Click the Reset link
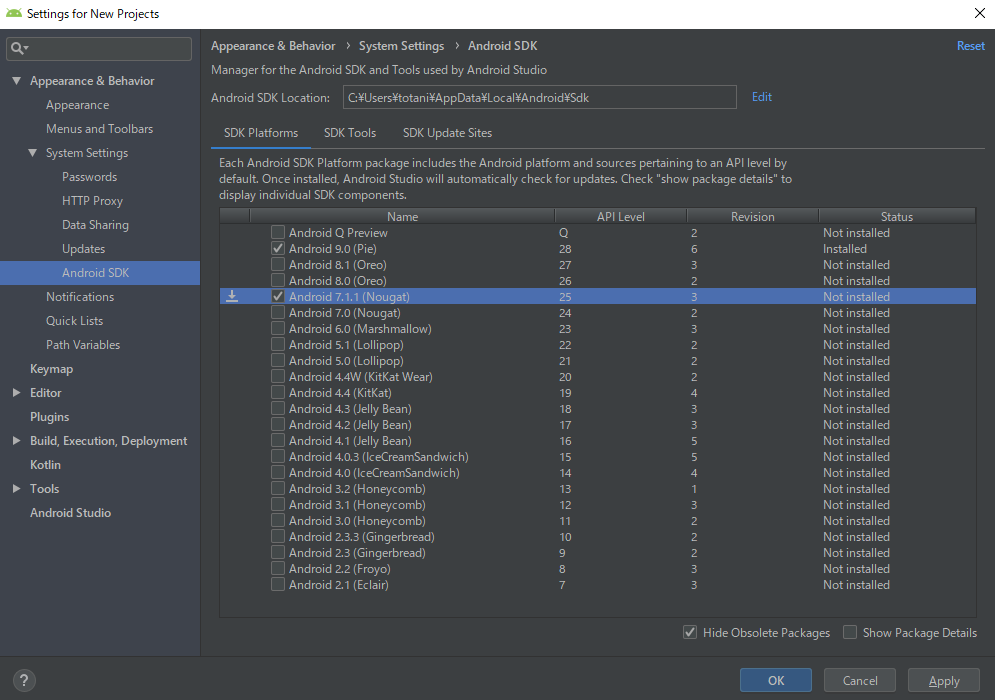Viewport: 995px width, 700px height. pos(970,46)
